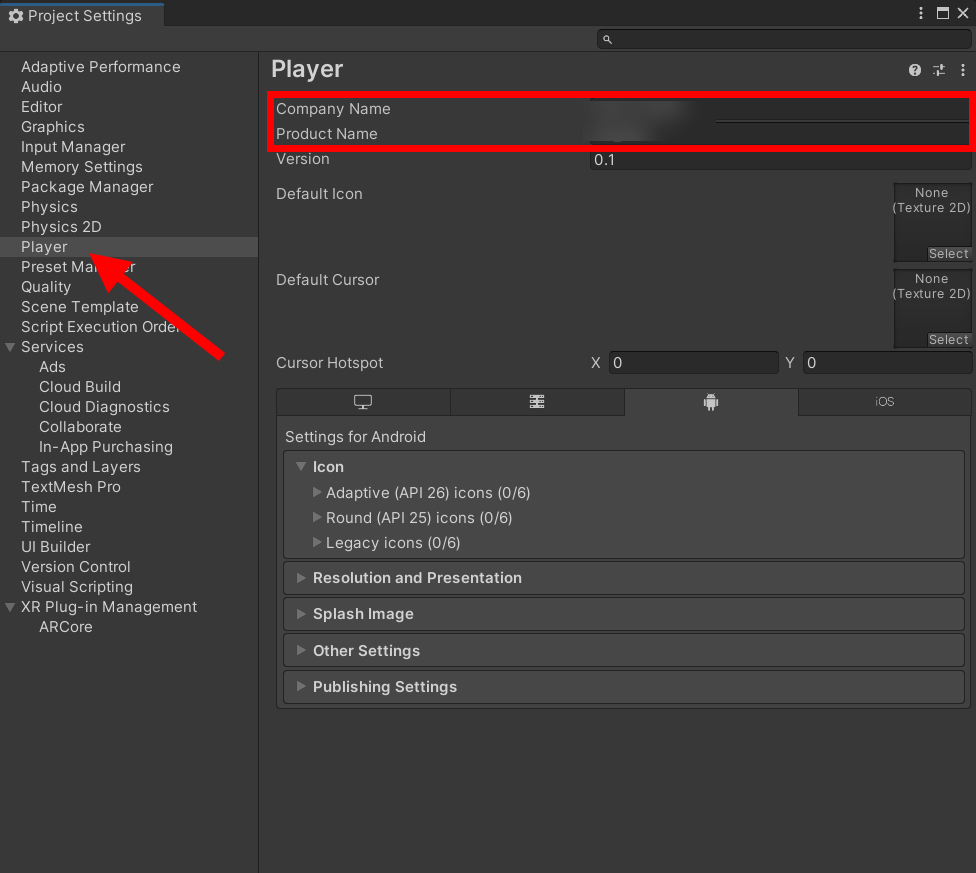Open TextMesh Pro settings
The height and width of the screenshot is (873, 976).
point(71,487)
